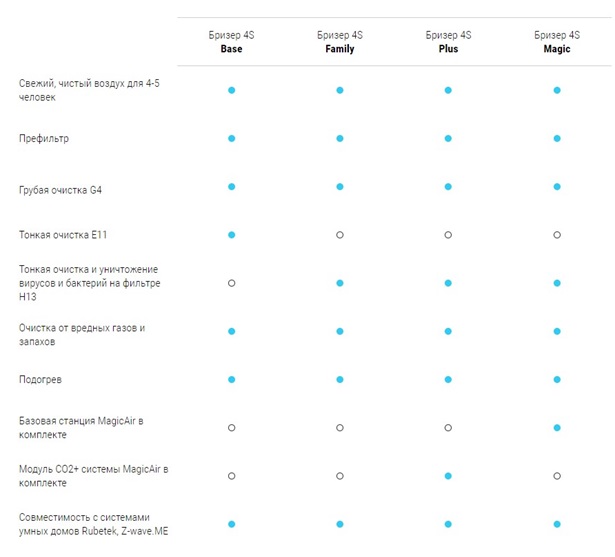Click the empty circle for Family in CO2+ module row
615x557 pixels.
click(x=340, y=476)
